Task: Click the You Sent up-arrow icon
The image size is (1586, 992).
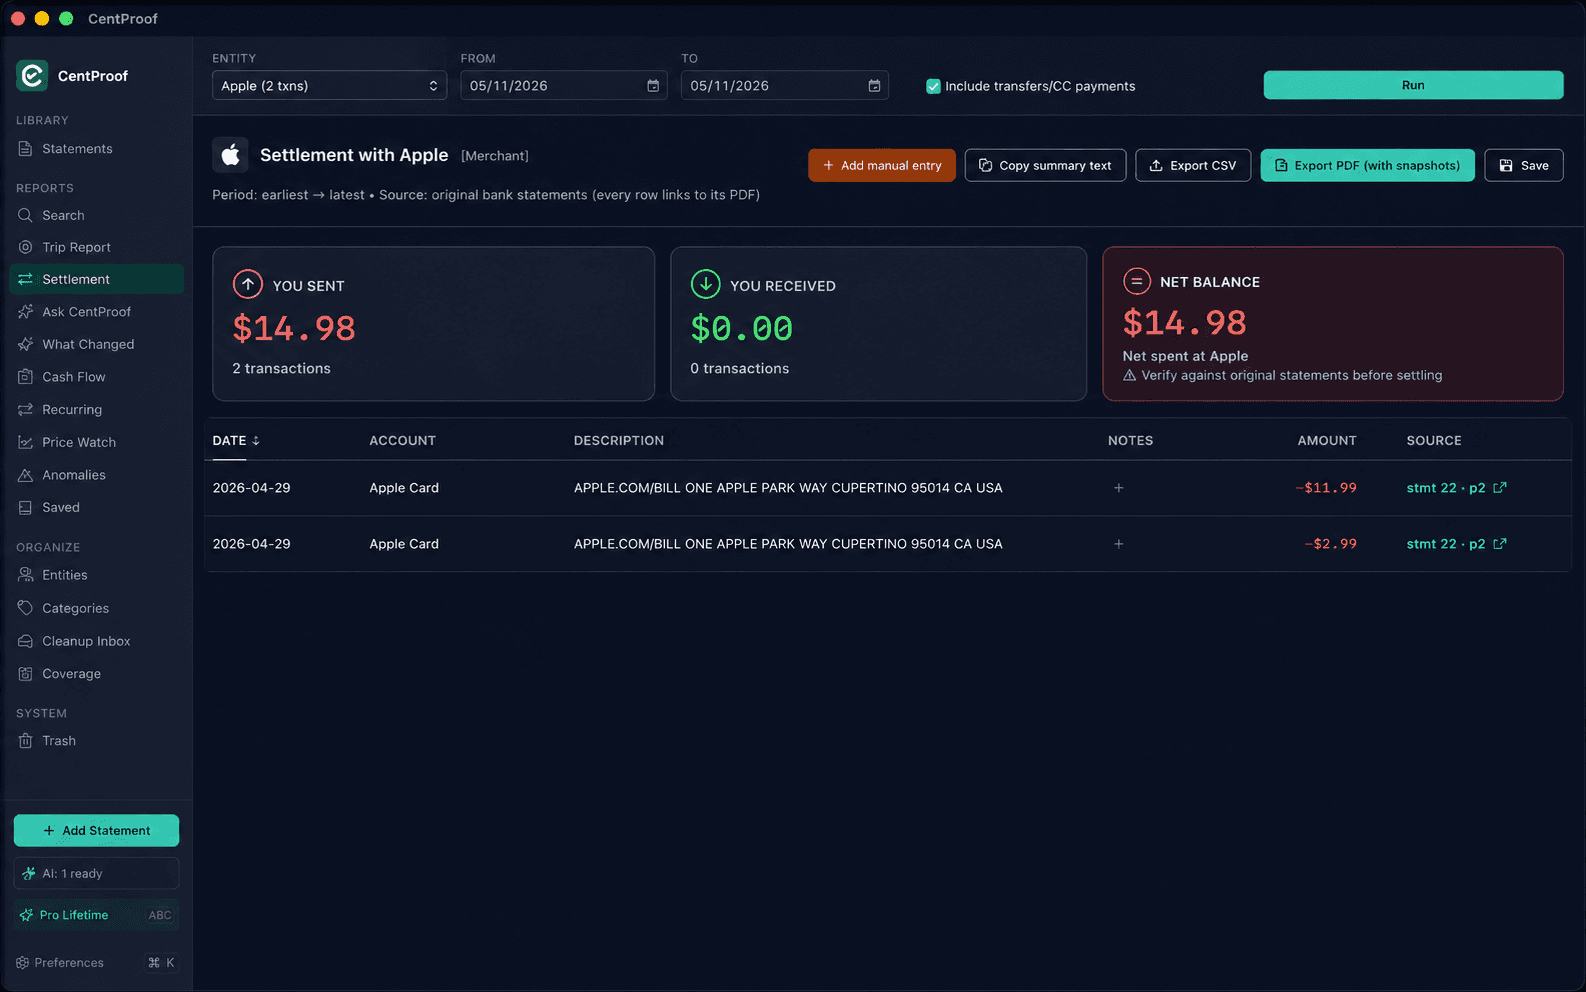Action: [248, 284]
